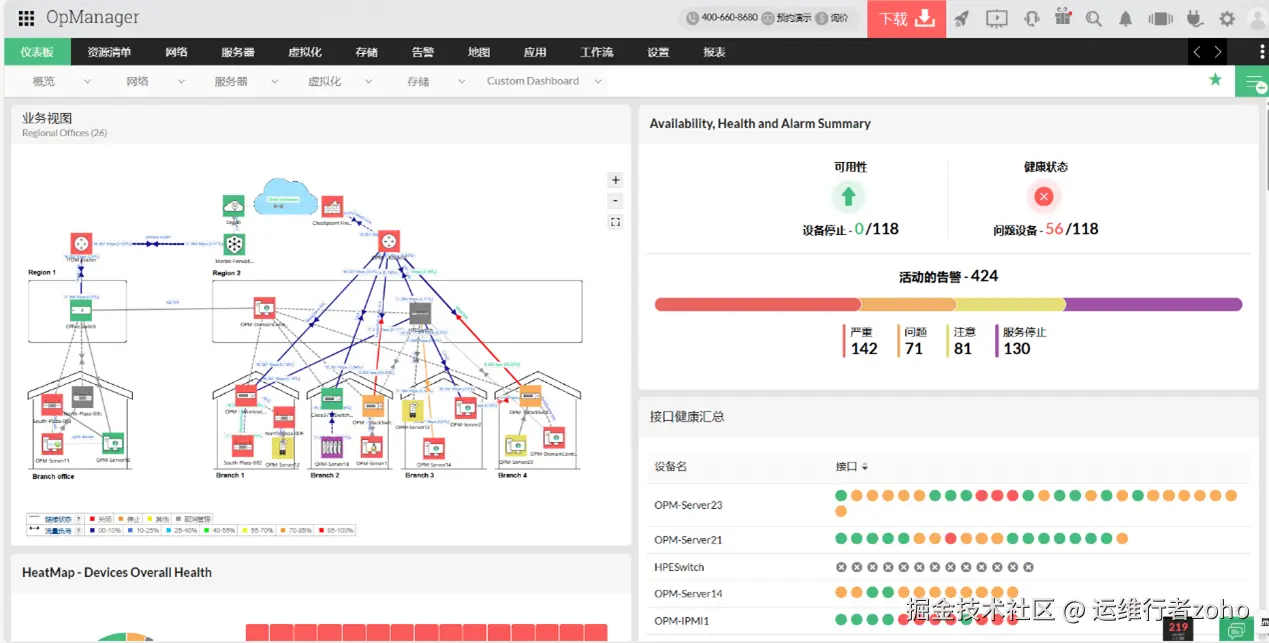Open the 网络 menu in the black bar
This screenshot has height=643, width=1269.
click(176, 52)
